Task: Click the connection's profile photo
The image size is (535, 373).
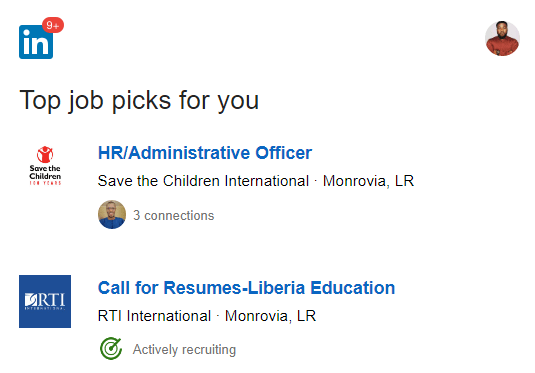Action: pyautogui.click(x=112, y=214)
